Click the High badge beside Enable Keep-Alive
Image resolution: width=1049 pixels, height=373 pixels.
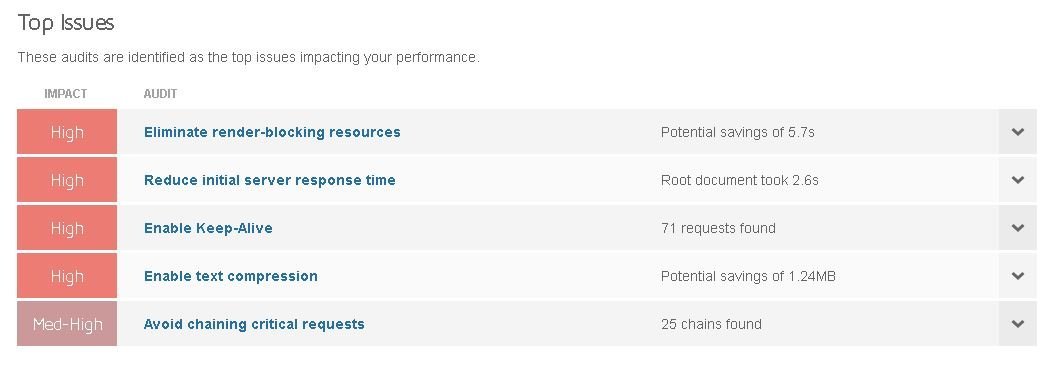click(x=67, y=229)
